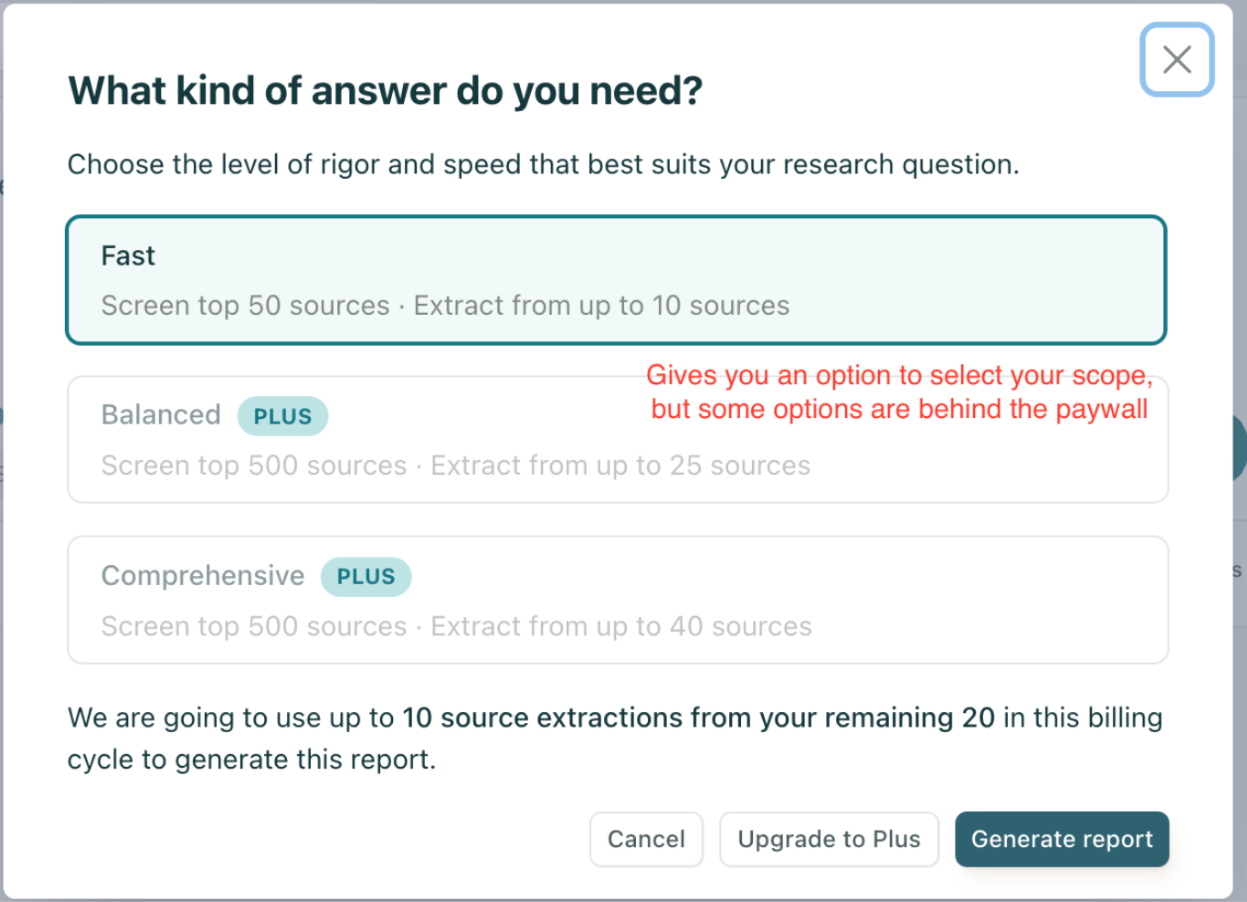Click the PLUS badge beside Comprehensive
The image size is (1247, 902).
[x=366, y=577]
